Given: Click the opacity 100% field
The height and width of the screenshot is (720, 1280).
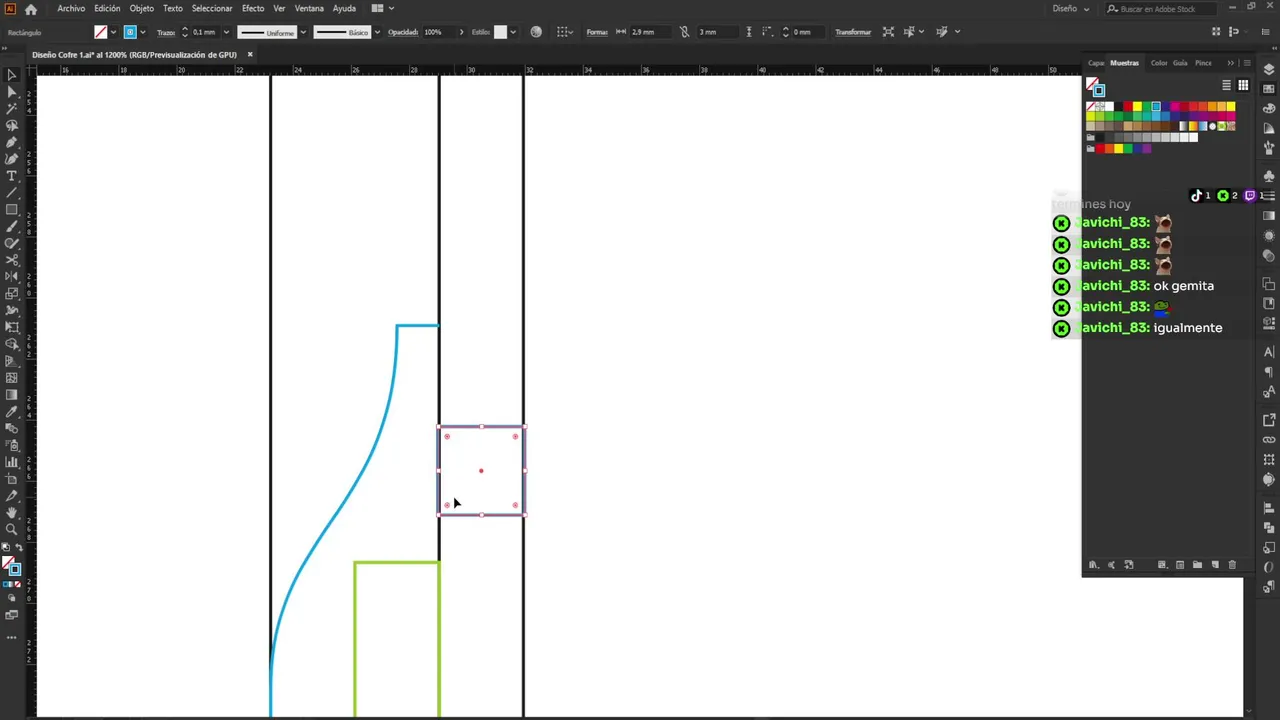Looking at the screenshot, I should (x=437, y=32).
